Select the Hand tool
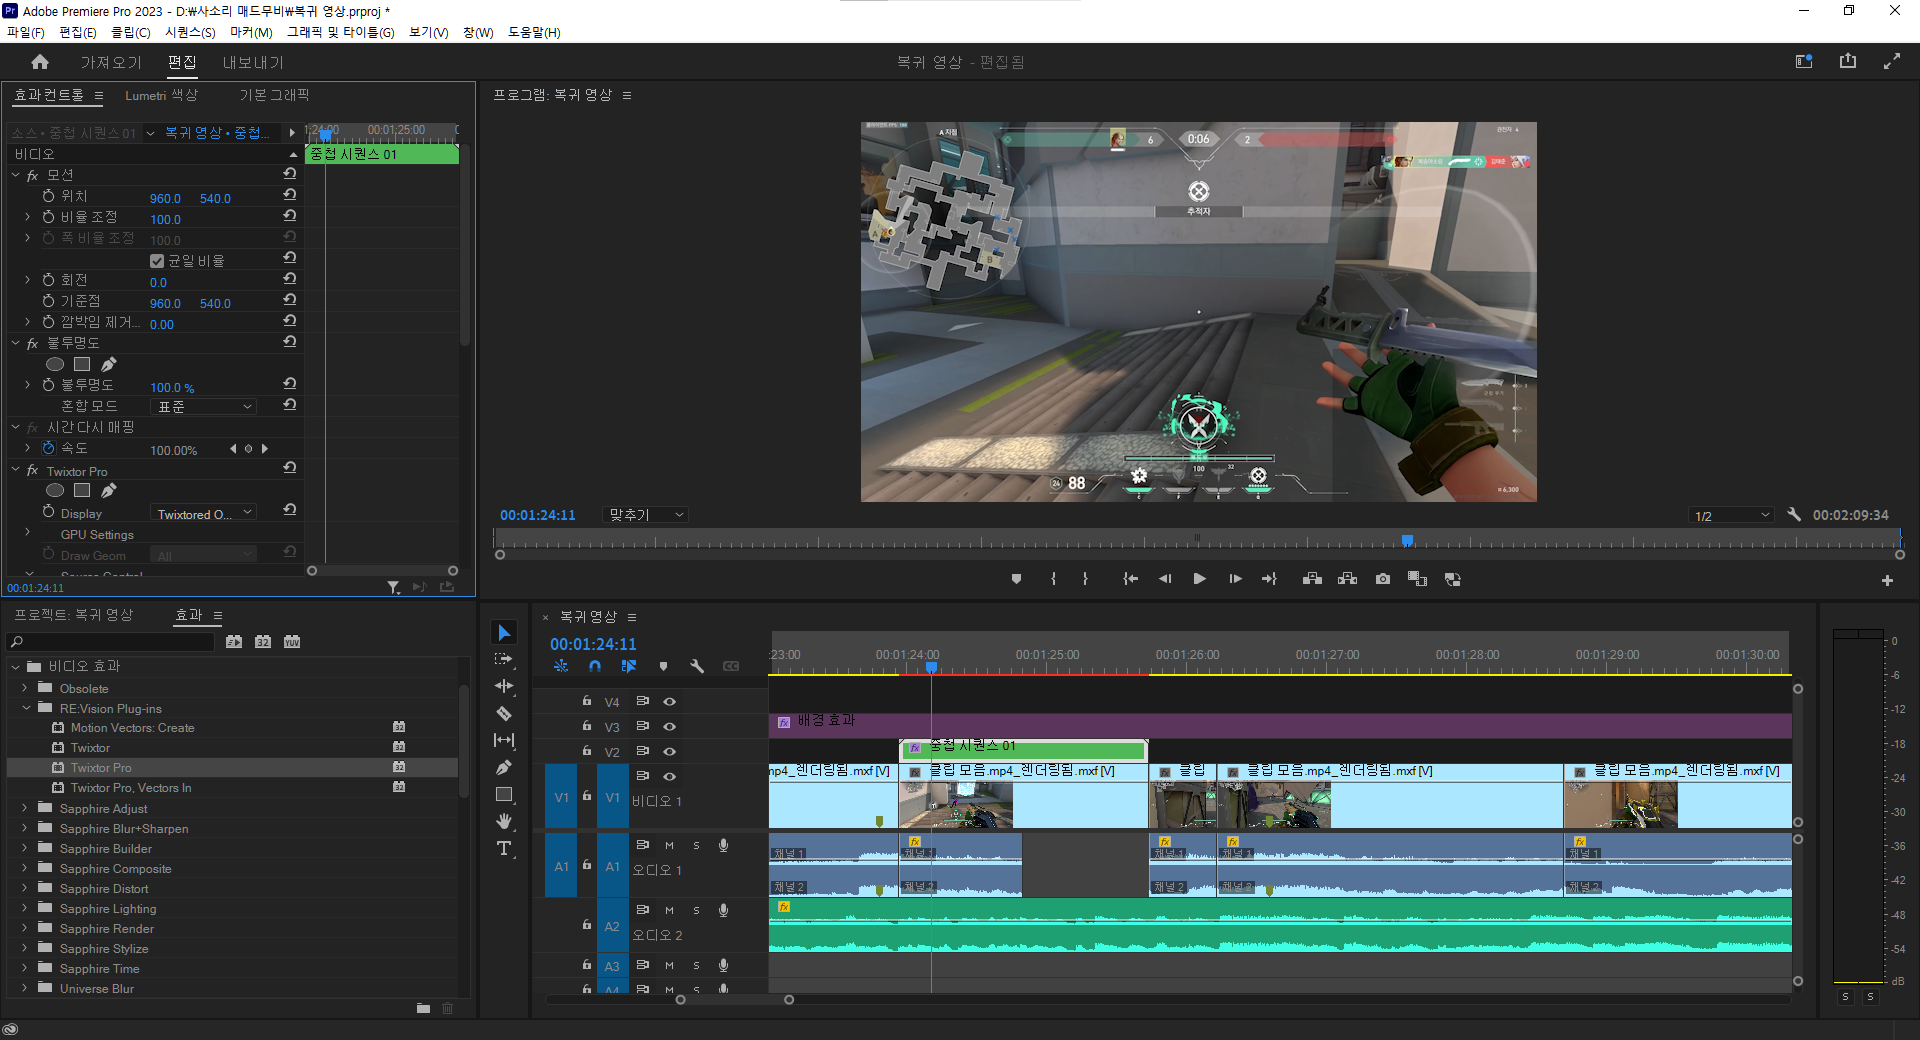The image size is (1920, 1040). click(504, 821)
